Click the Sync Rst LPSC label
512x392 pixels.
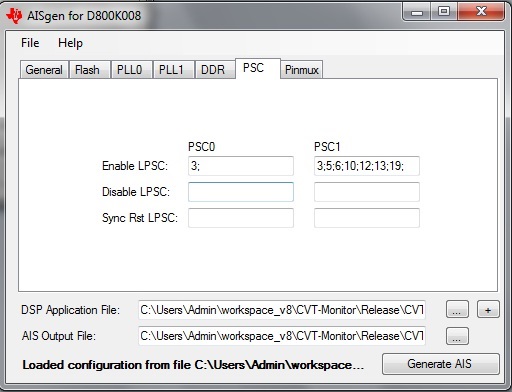coord(140,218)
